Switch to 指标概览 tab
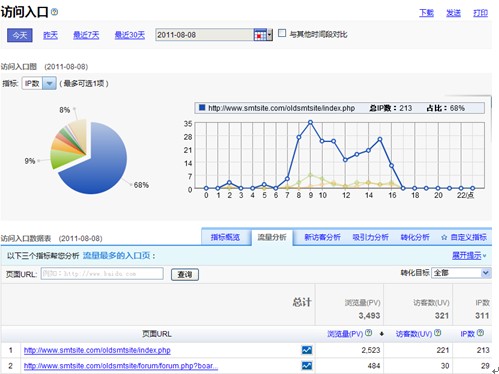The image size is (499, 374). (x=225, y=237)
